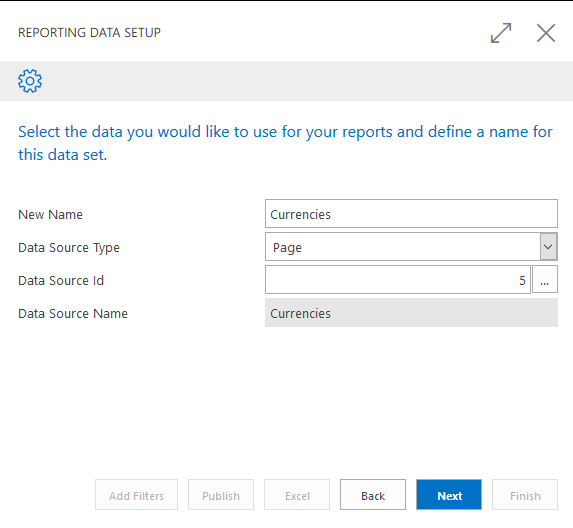This screenshot has height=528, width=573.
Task: Go to the Next wizard step
Action: pyautogui.click(x=449, y=495)
